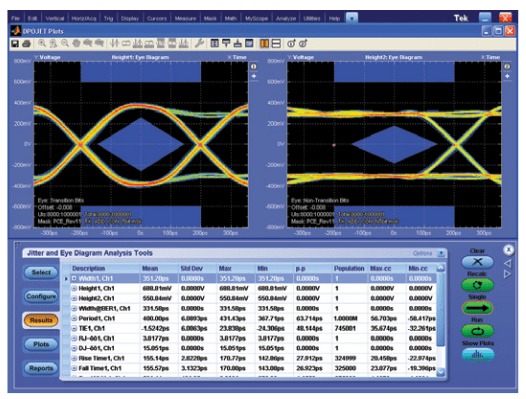Image resolution: width=526 pixels, height=399 pixels.
Task: Click the Single arrow button
Action: pos(477,308)
